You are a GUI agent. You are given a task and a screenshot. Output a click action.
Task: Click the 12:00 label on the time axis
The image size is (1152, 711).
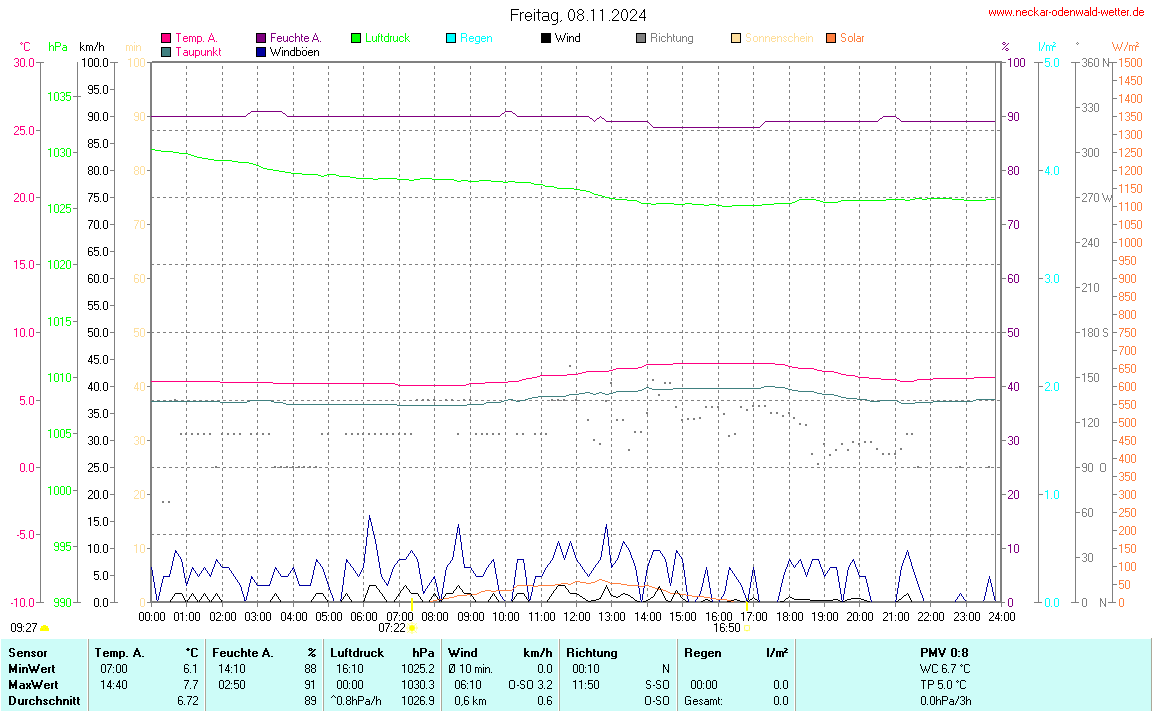pyautogui.click(x=576, y=615)
